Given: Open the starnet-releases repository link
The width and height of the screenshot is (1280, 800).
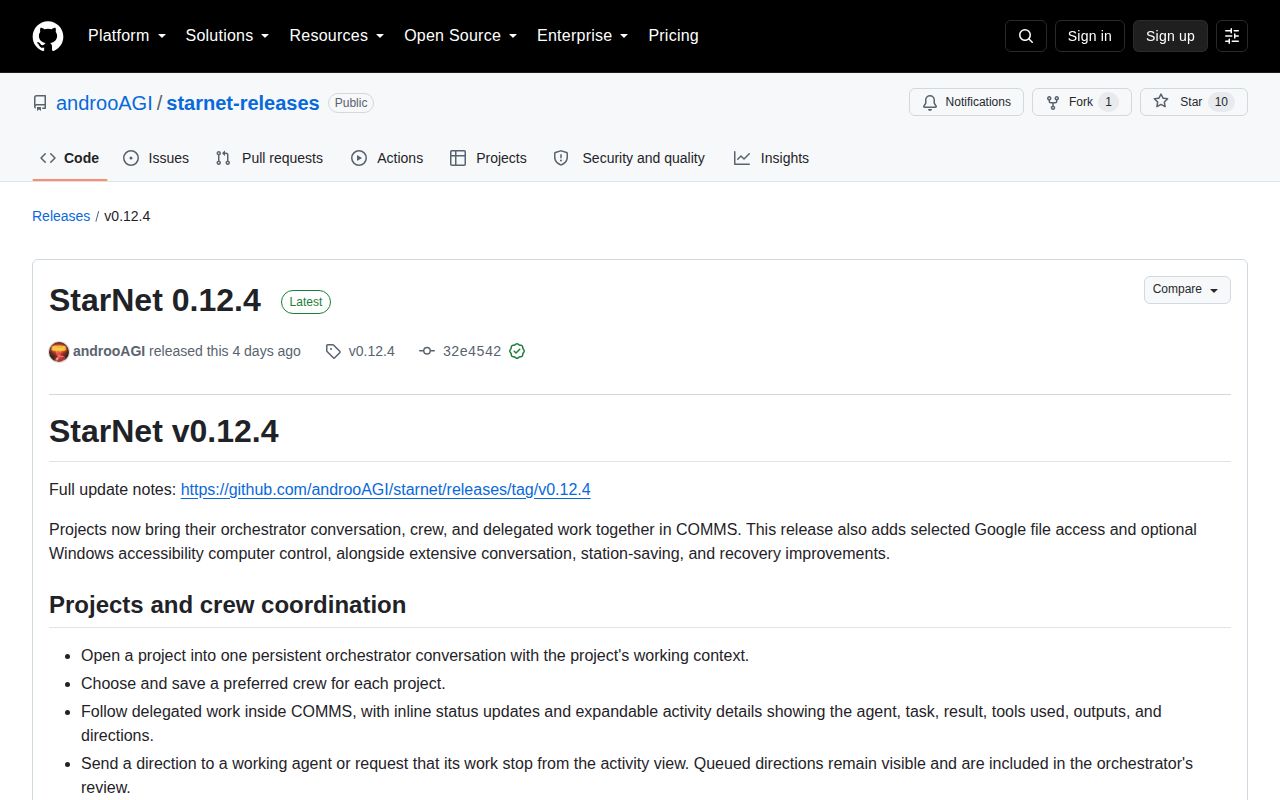Looking at the screenshot, I should (x=243, y=103).
